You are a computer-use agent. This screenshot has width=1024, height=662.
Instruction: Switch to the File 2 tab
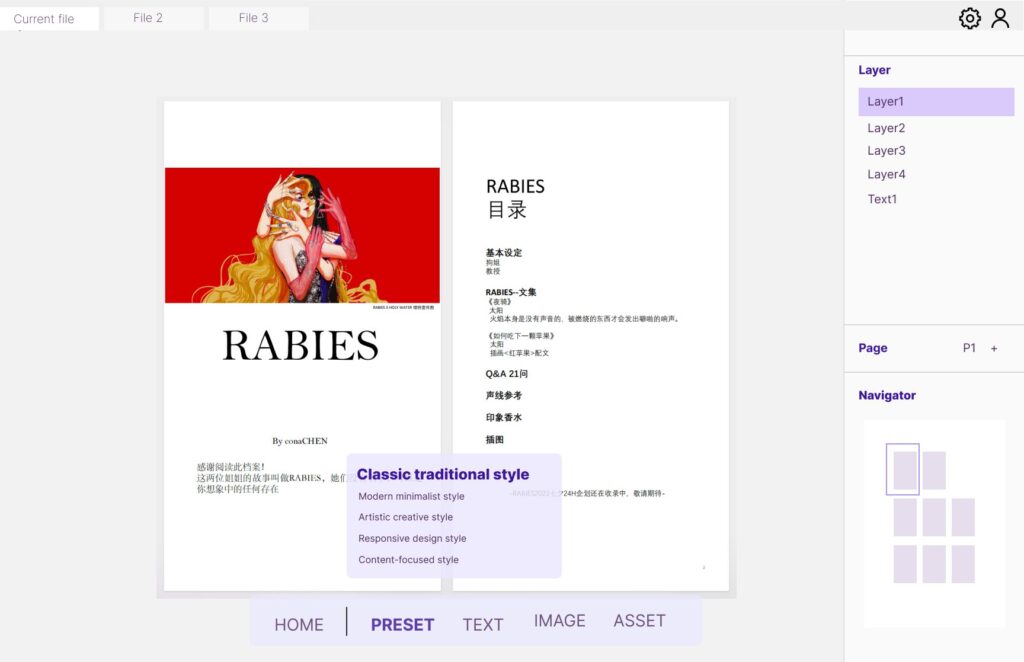(x=149, y=18)
